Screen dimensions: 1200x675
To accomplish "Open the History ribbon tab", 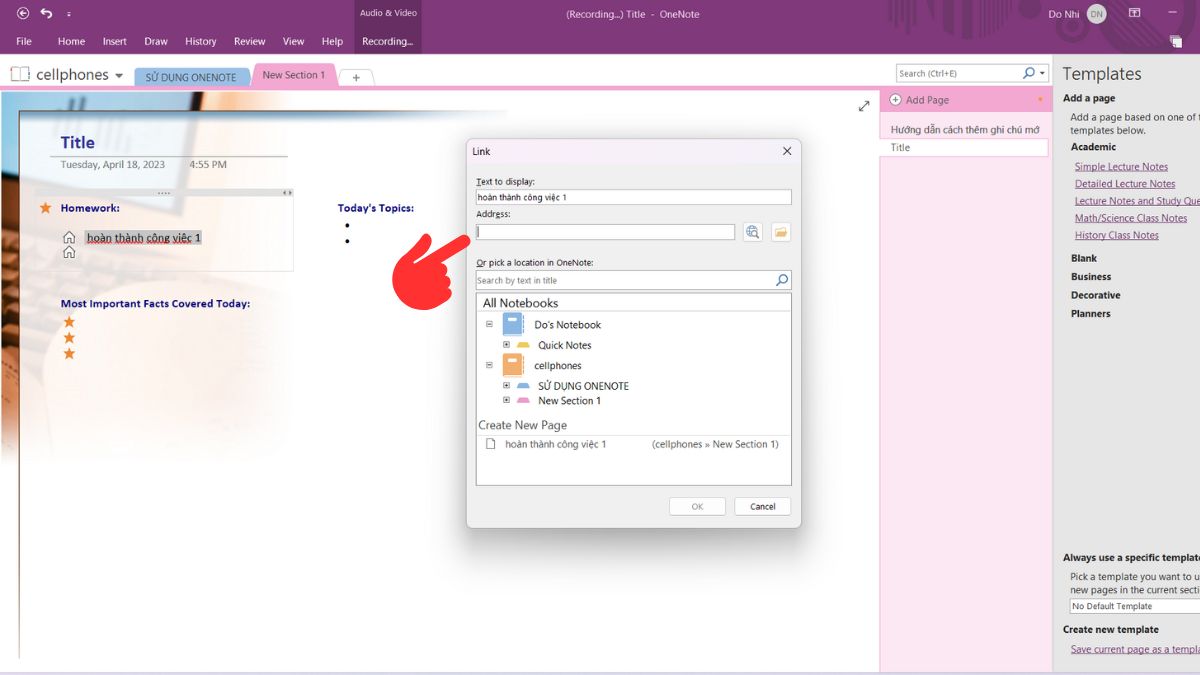I will (201, 42).
